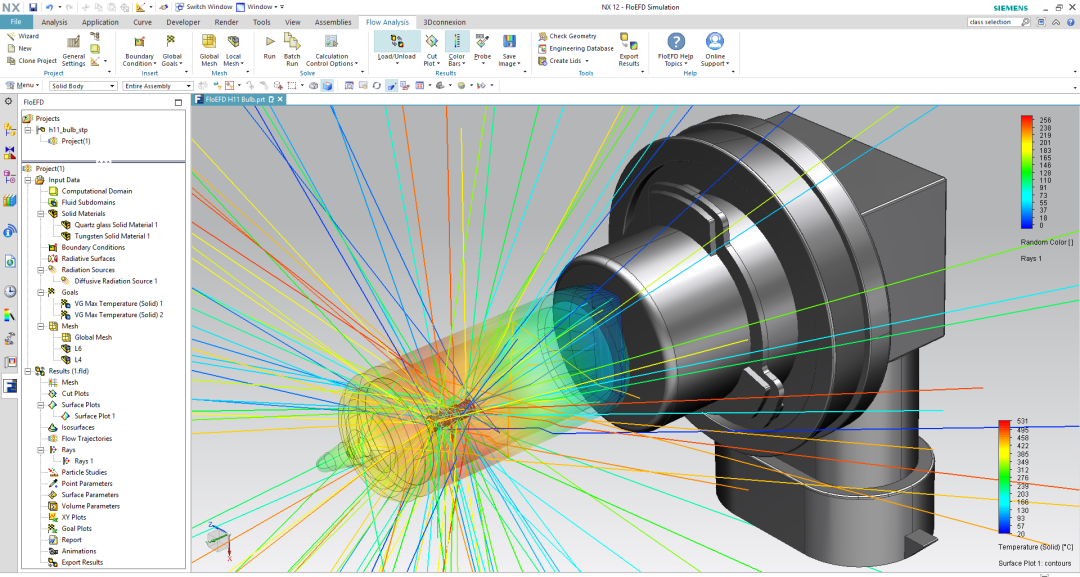The image size is (1080, 577).
Task: Click Check Geometry in Tools
Action: pos(572,36)
